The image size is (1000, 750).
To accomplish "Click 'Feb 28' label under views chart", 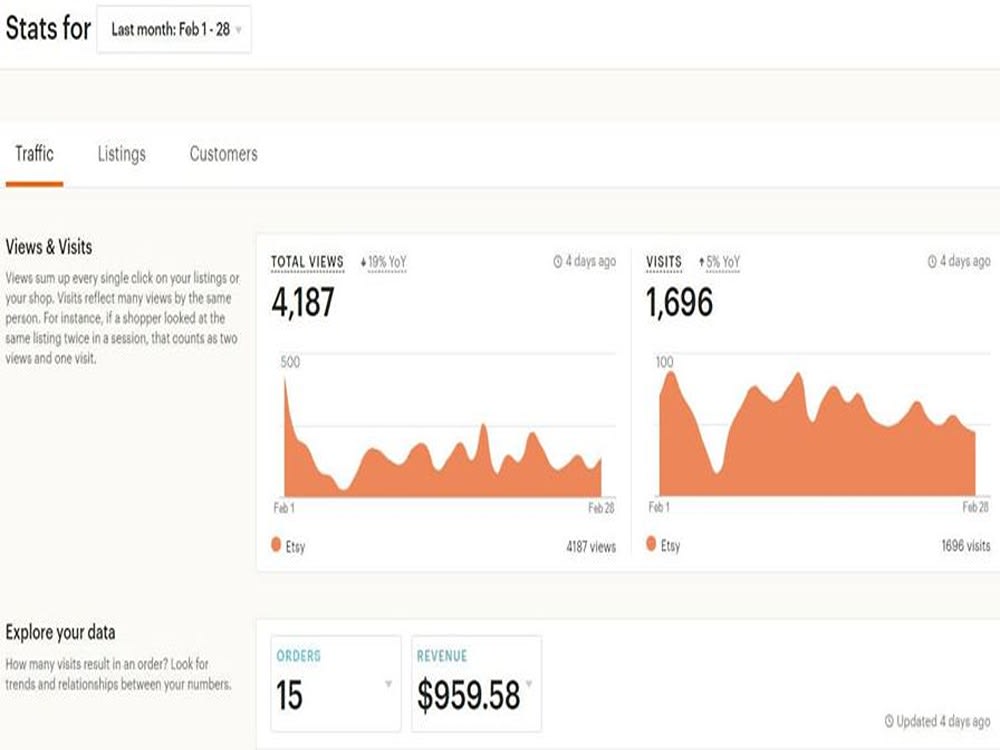I will click(x=601, y=508).
